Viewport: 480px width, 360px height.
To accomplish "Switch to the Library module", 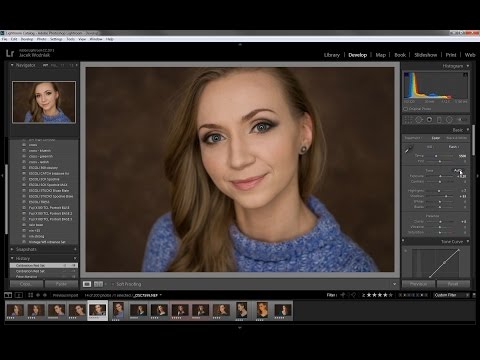I will tap(332, 55).
